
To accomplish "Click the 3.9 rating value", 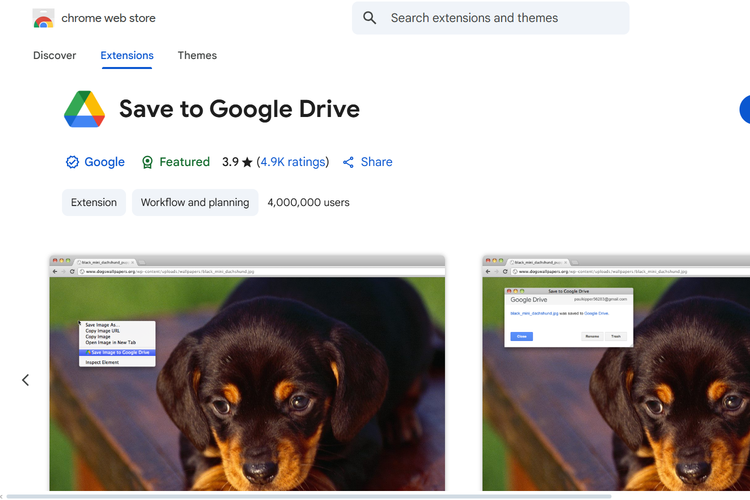I will tap(230, 162).
